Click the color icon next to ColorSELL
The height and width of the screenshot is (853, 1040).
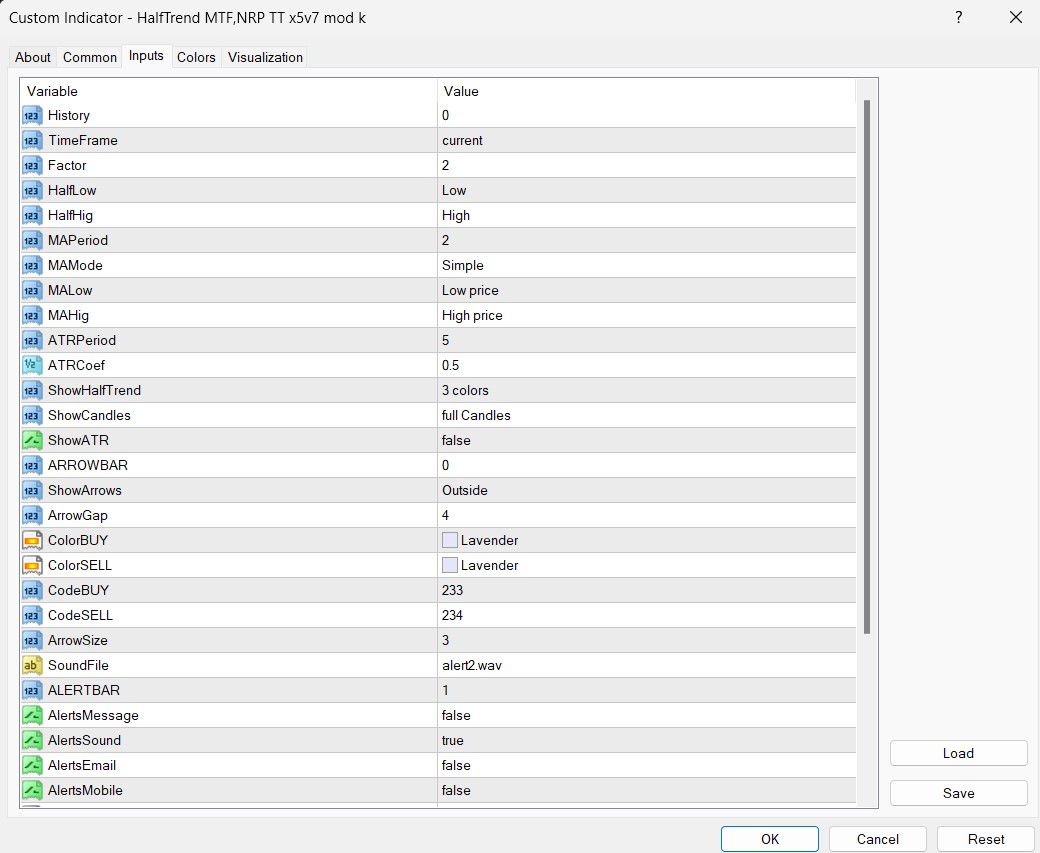32,565
